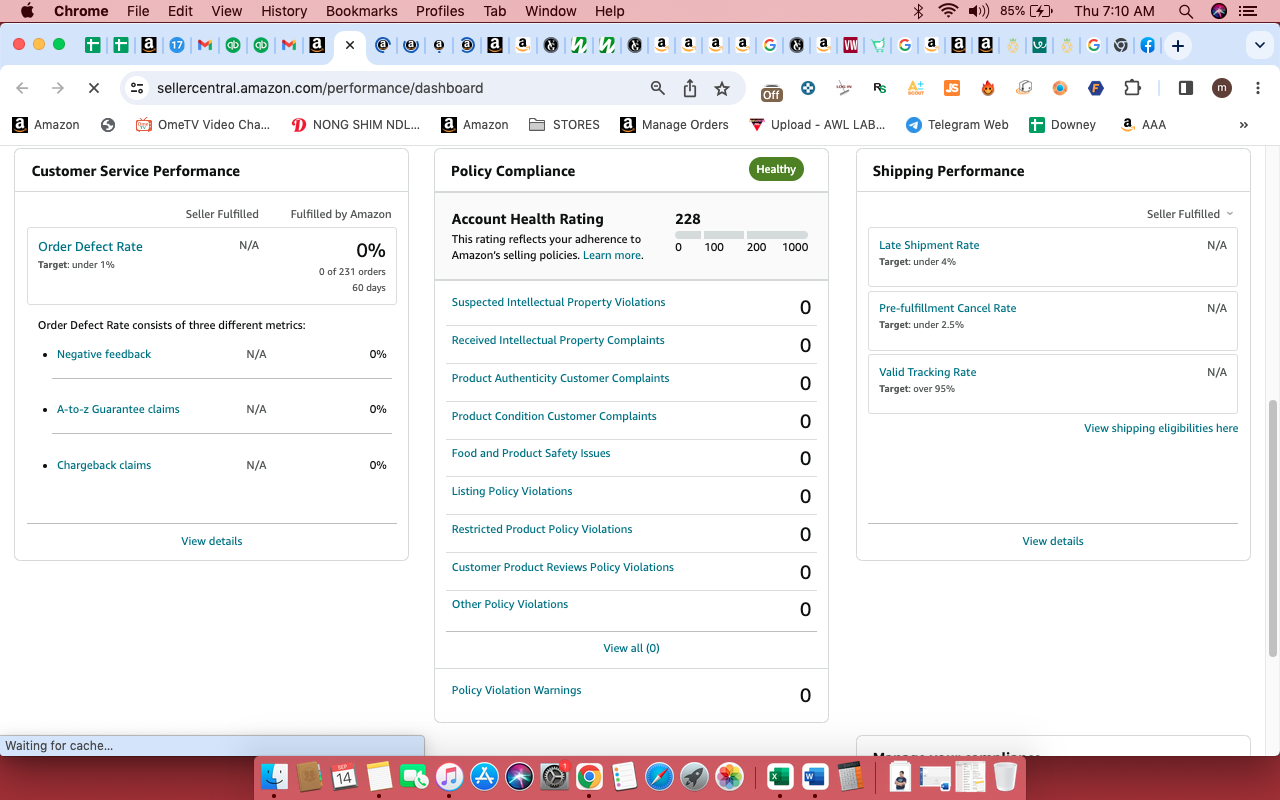Open Launchpad rocket in the dock
The image size is (1280, 800).
[694, 776]
